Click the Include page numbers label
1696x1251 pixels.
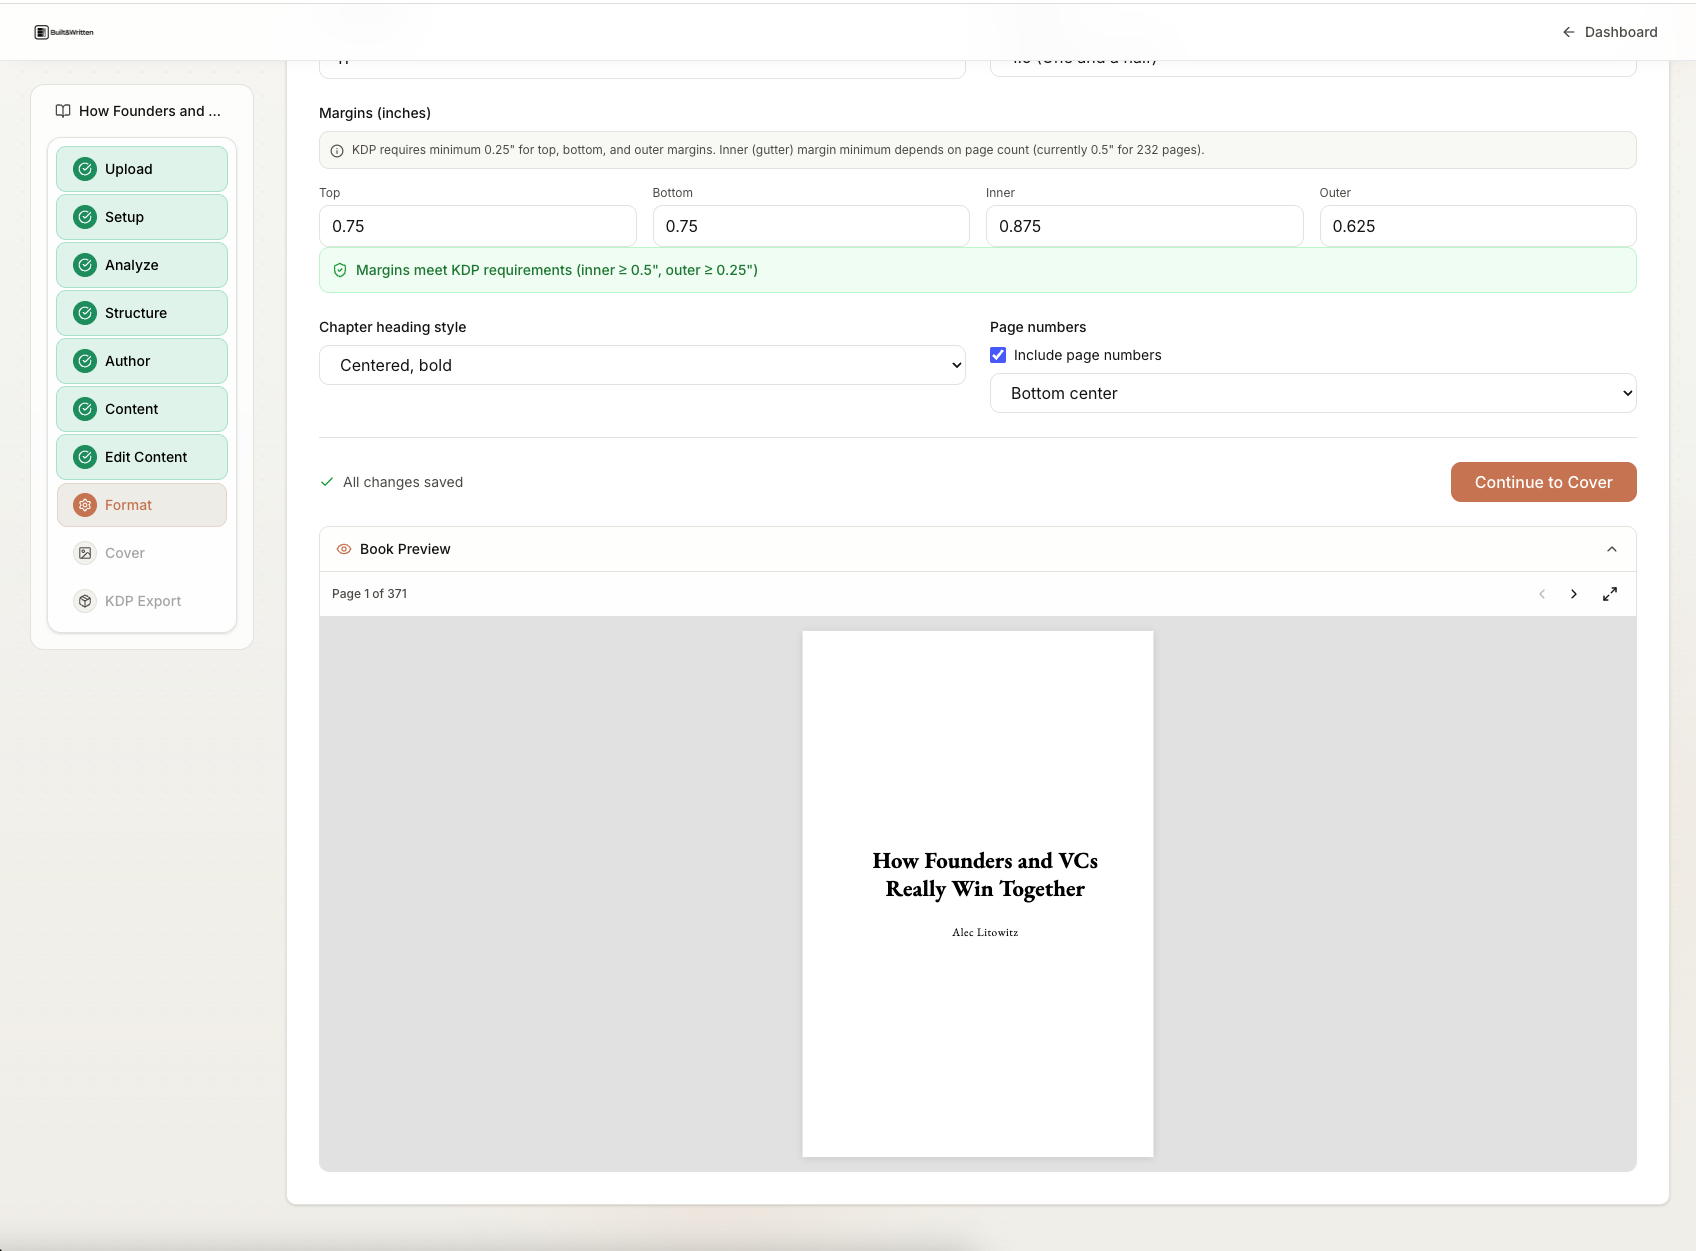tap(1088, 355)
